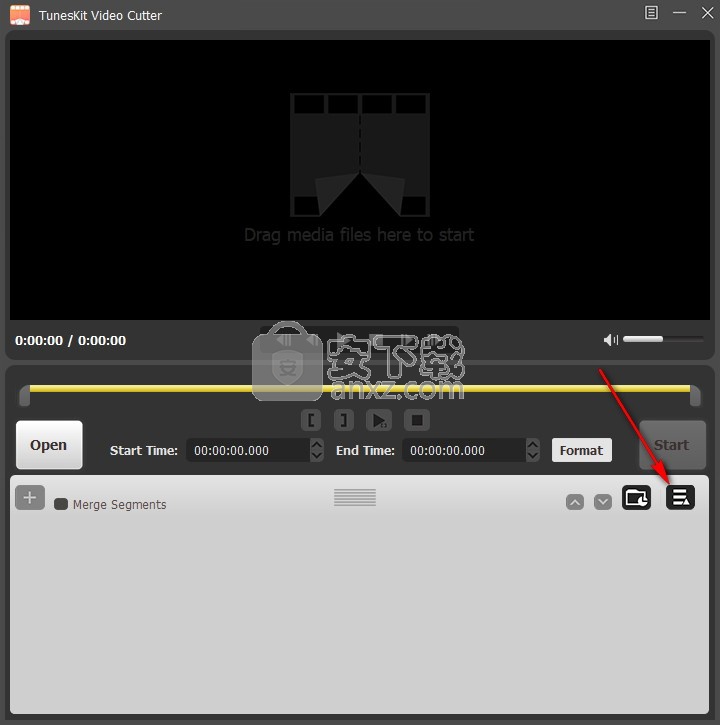The height and width of the screenshot is (725, 720).
Task: Click the right timeline trim handle
Action: pyautogui.click(x=695, y=396)
